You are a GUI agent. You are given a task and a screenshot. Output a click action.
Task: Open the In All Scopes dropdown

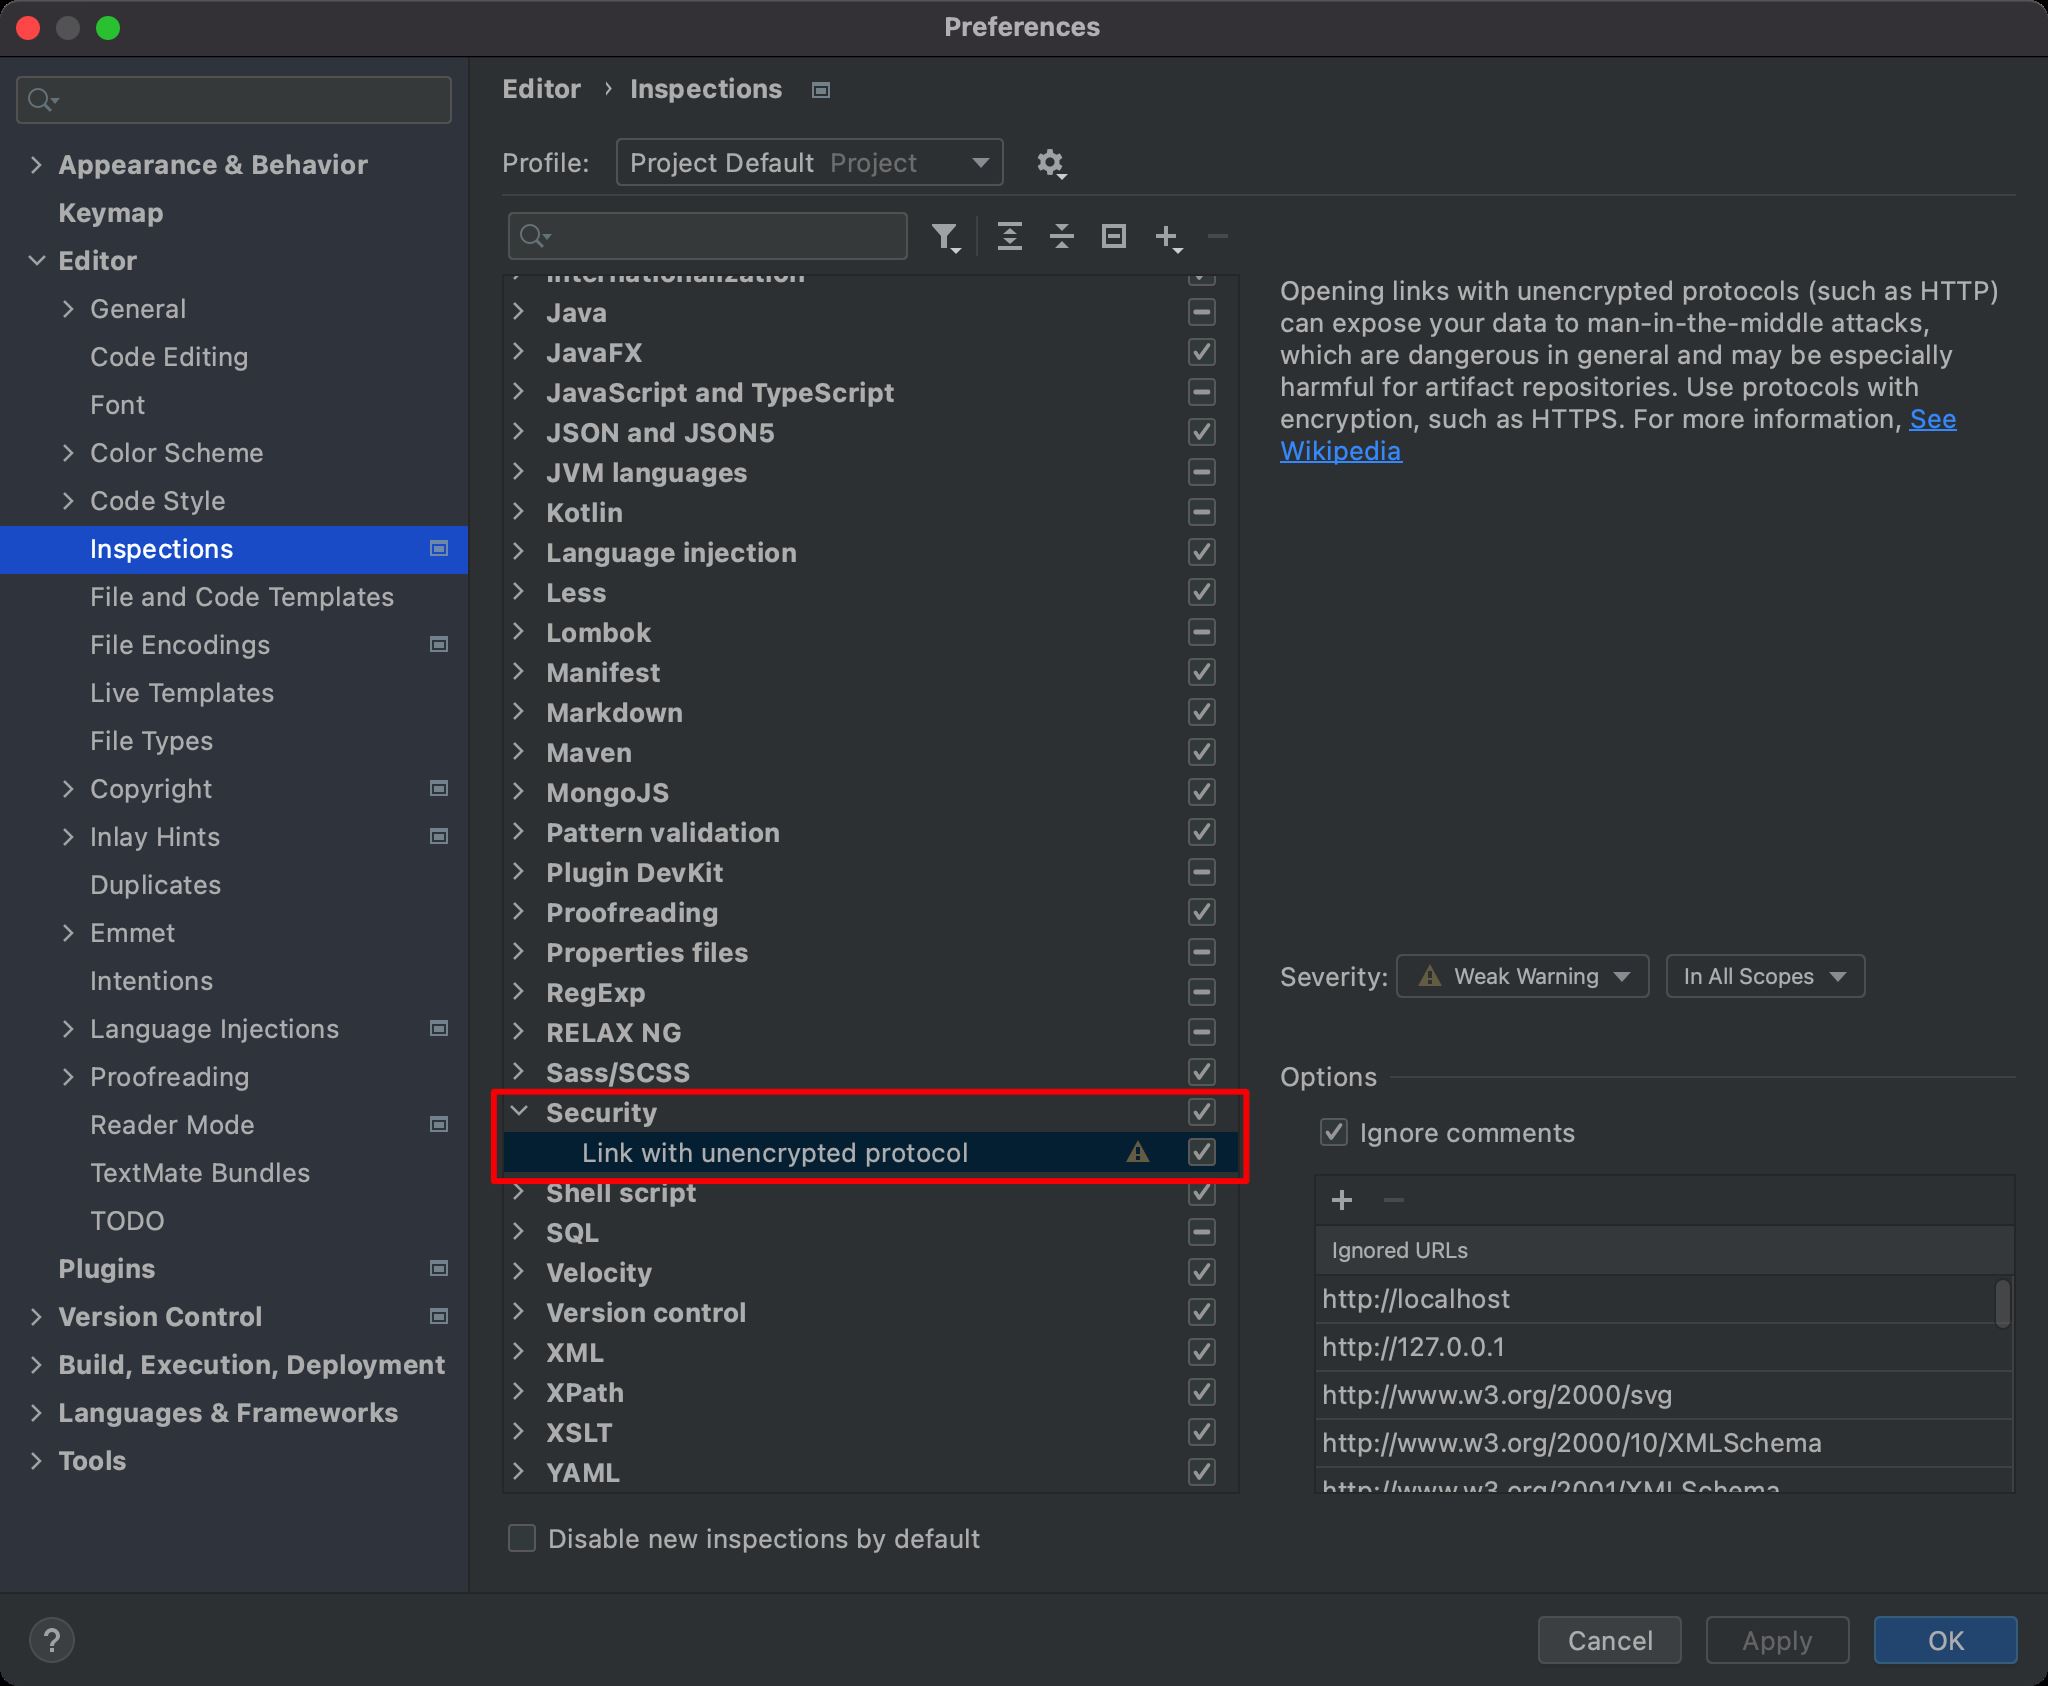(1765, 976)
